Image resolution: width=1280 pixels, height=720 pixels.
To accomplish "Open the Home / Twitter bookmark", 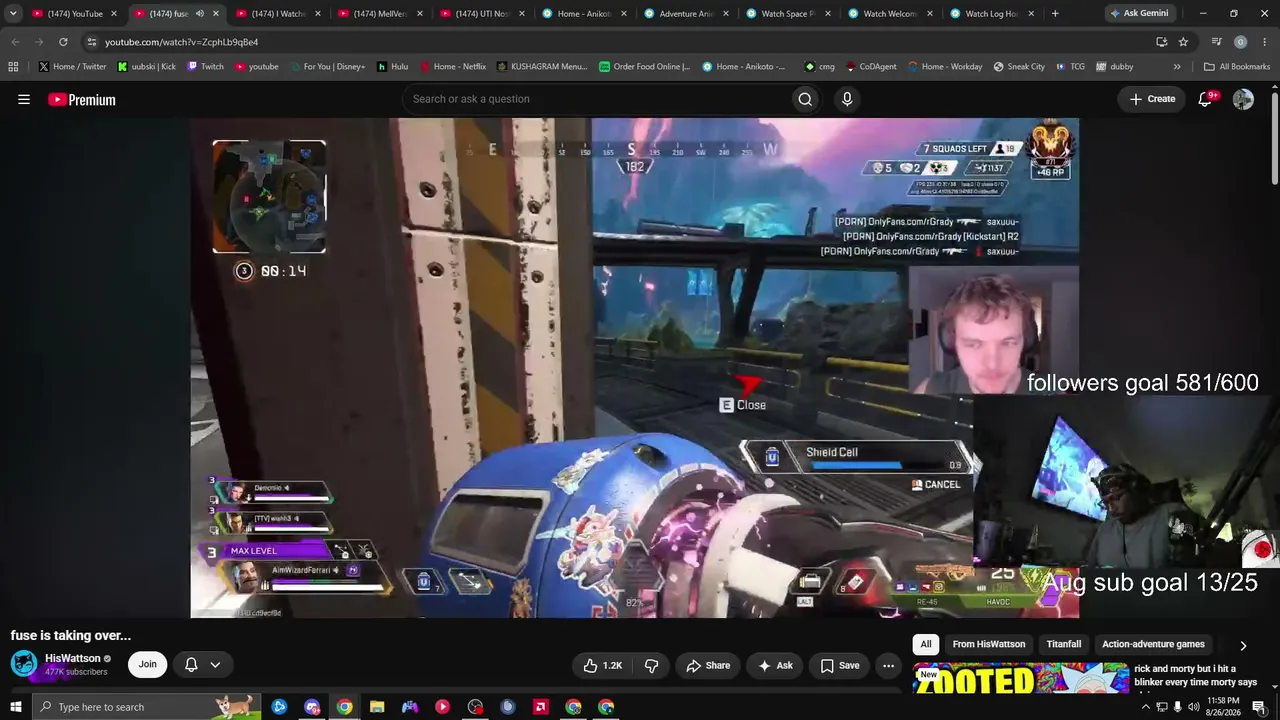I will (x=72, y=67).
